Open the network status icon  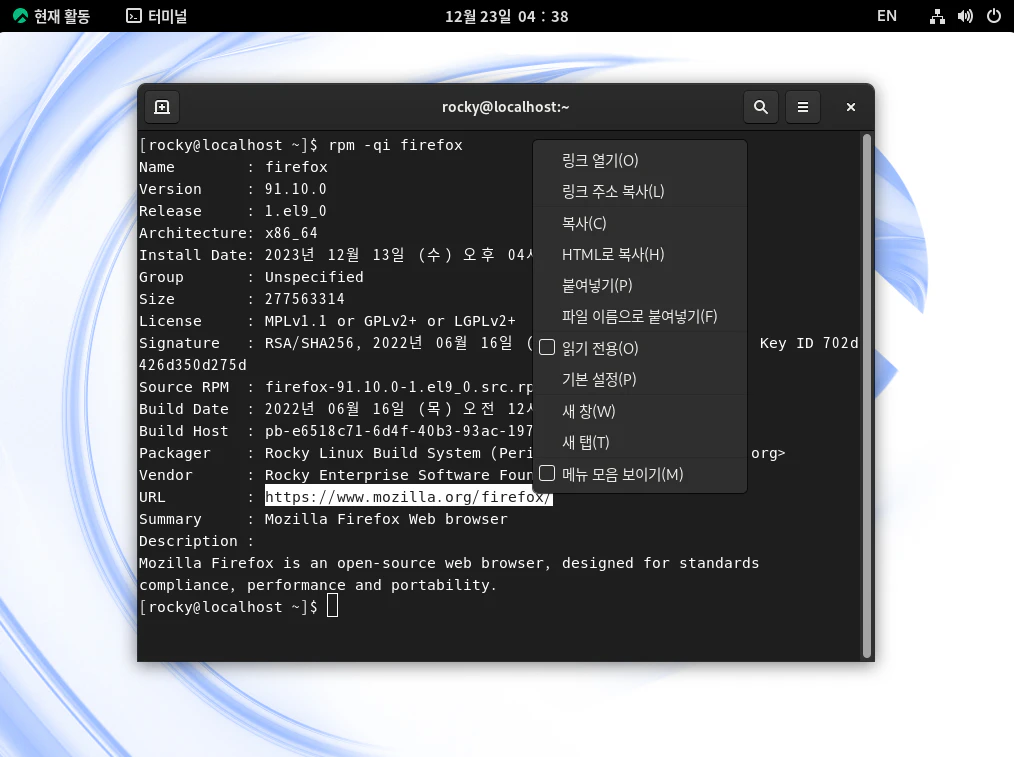[x=937, y=17]
